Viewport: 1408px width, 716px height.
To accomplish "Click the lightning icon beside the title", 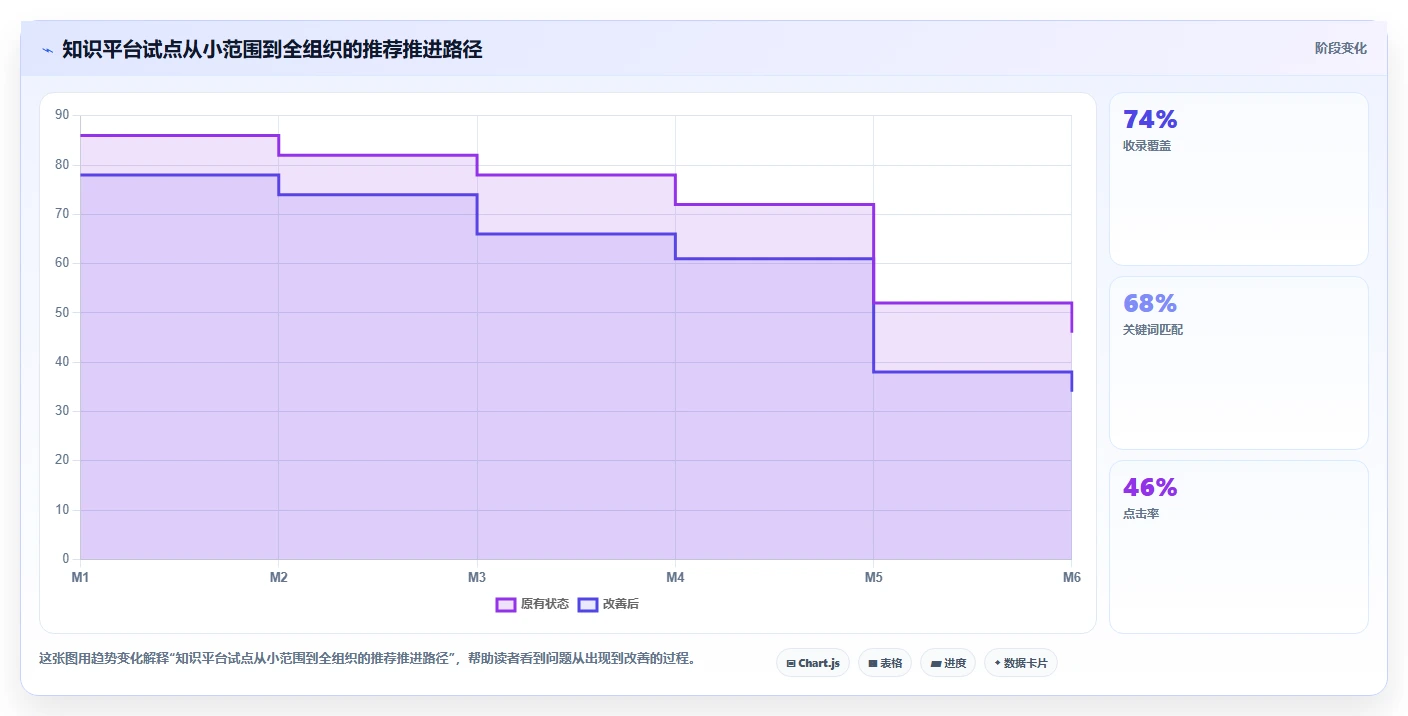I will pyautogui.click(x=47, y=50).
